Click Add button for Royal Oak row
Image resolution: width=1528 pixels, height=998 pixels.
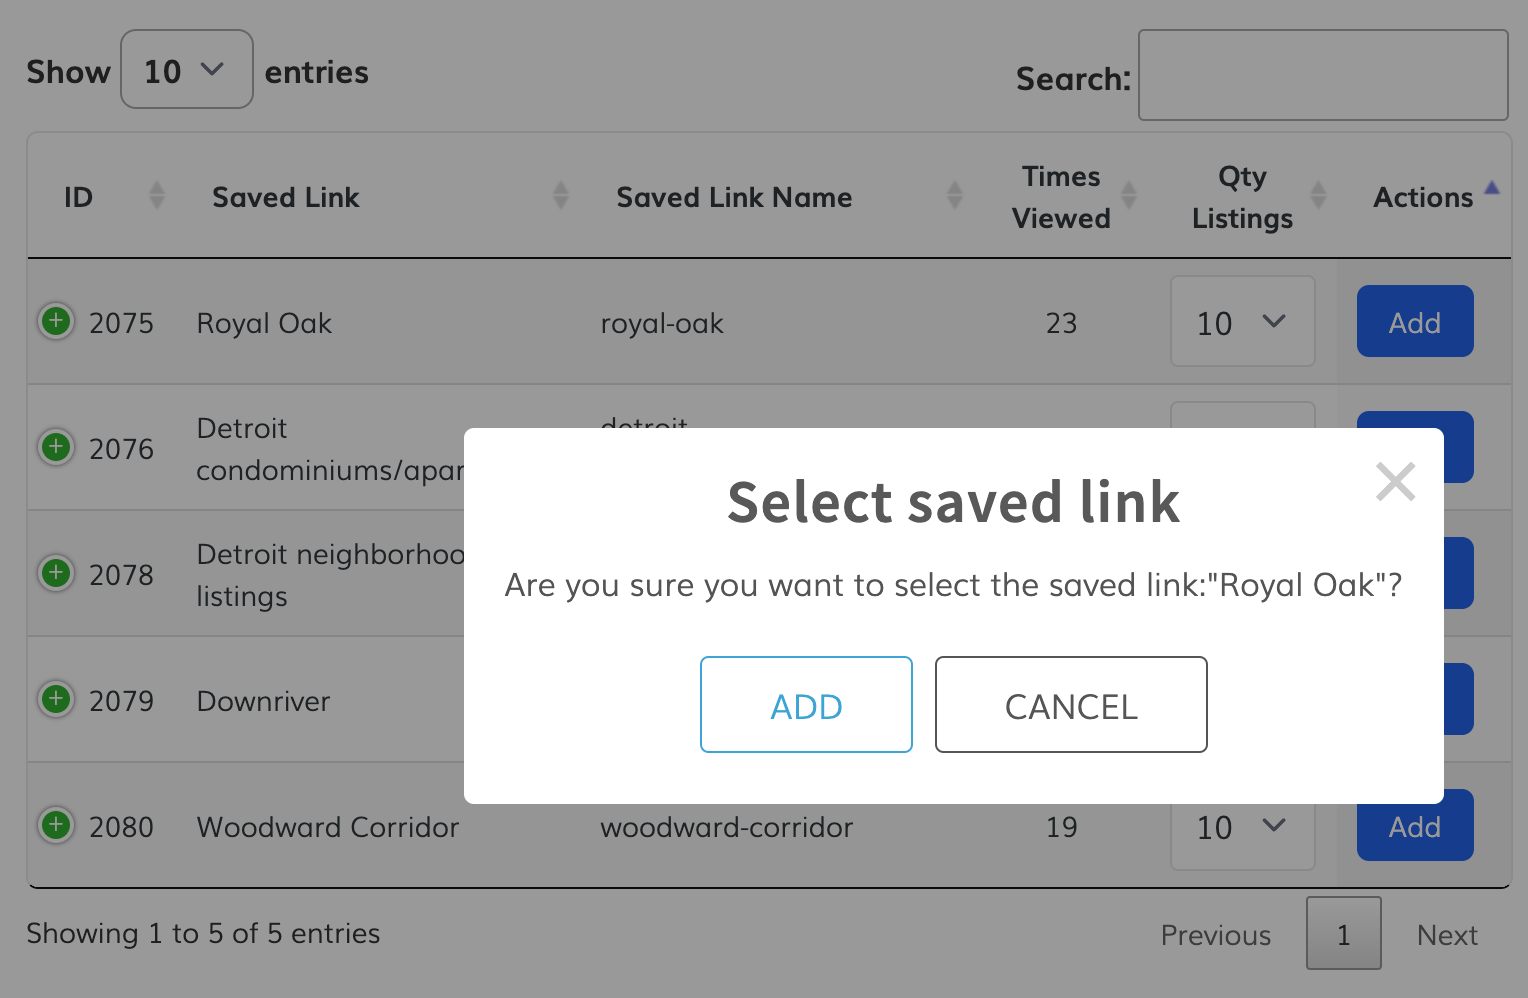pyautogui.click(x=1414, y=322)
